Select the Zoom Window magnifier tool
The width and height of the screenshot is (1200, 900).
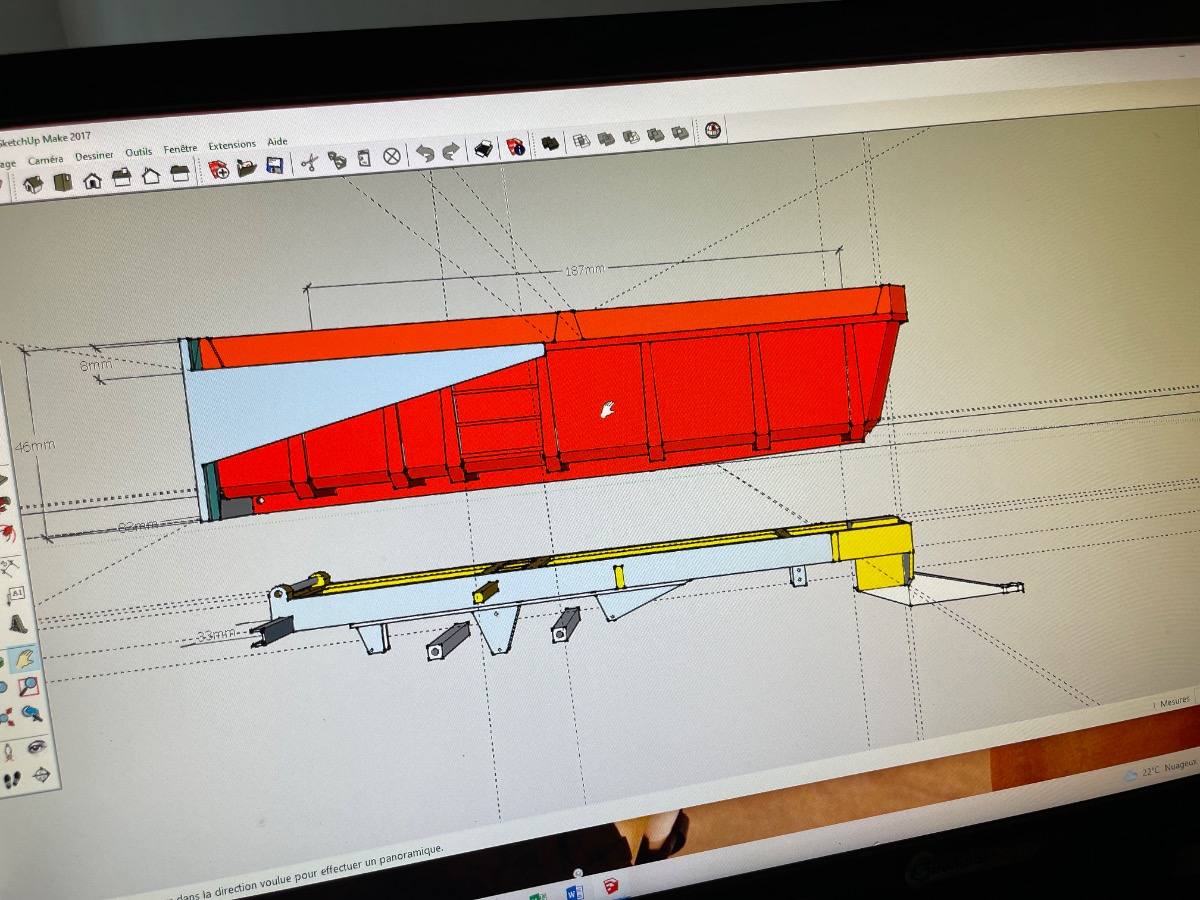tap(29, 687)
